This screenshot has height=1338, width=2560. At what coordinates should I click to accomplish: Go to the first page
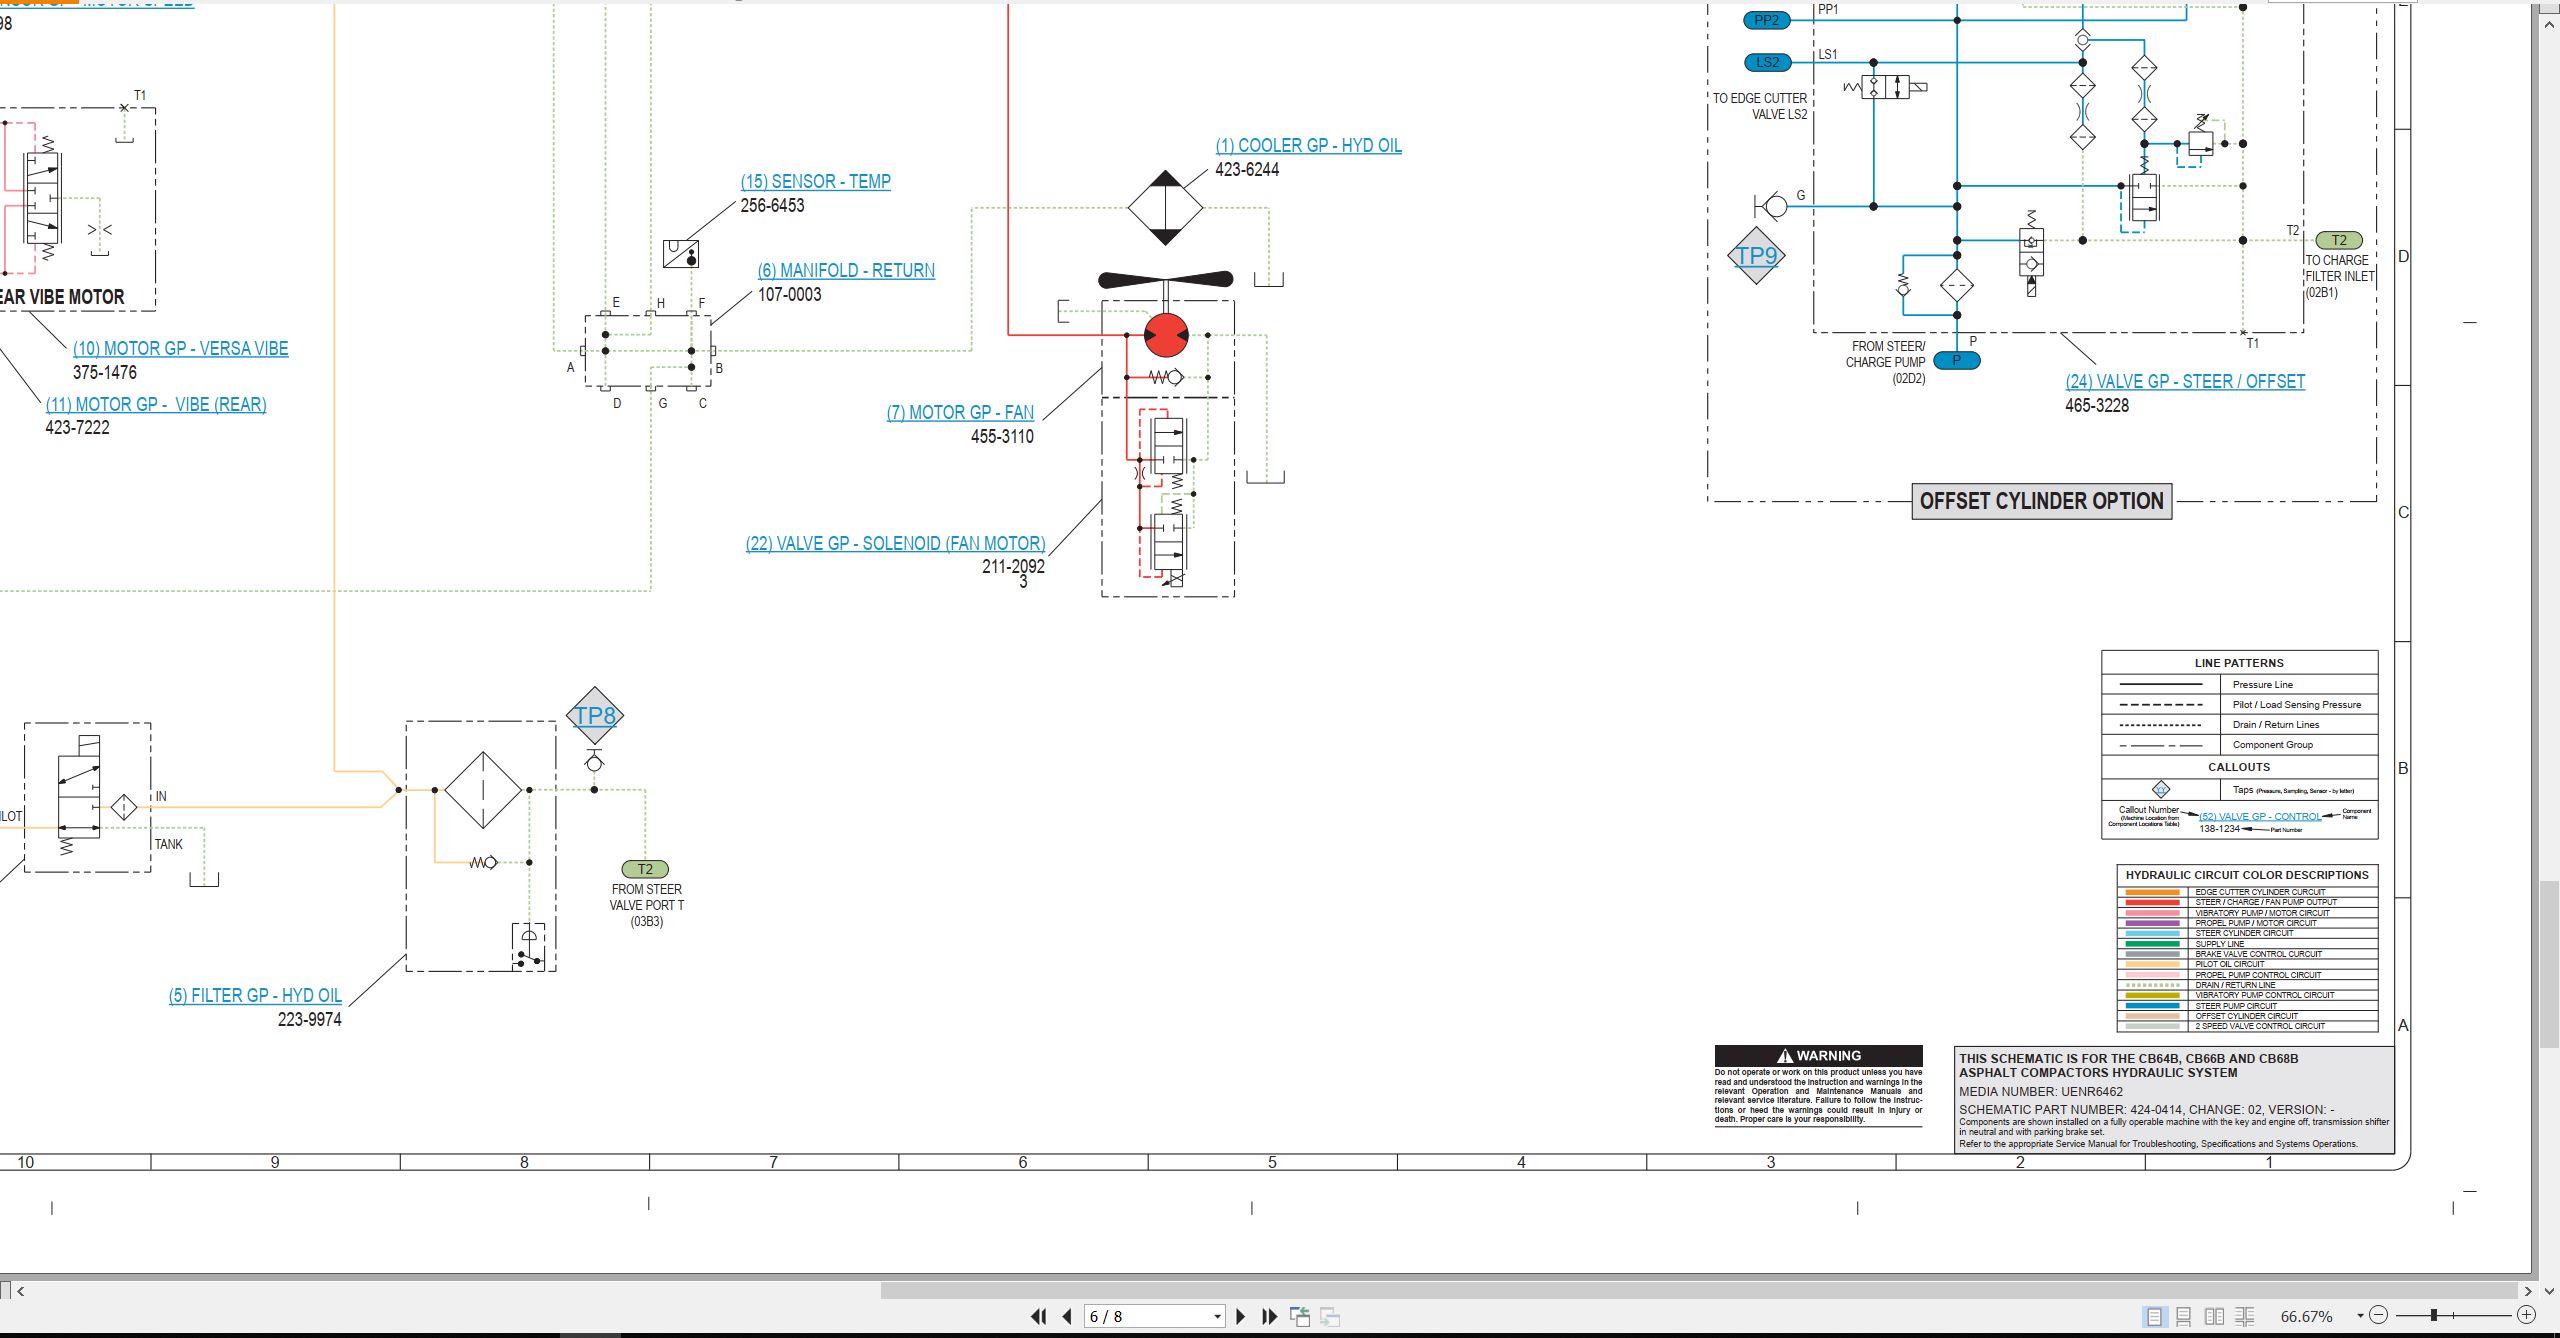1039,1316
